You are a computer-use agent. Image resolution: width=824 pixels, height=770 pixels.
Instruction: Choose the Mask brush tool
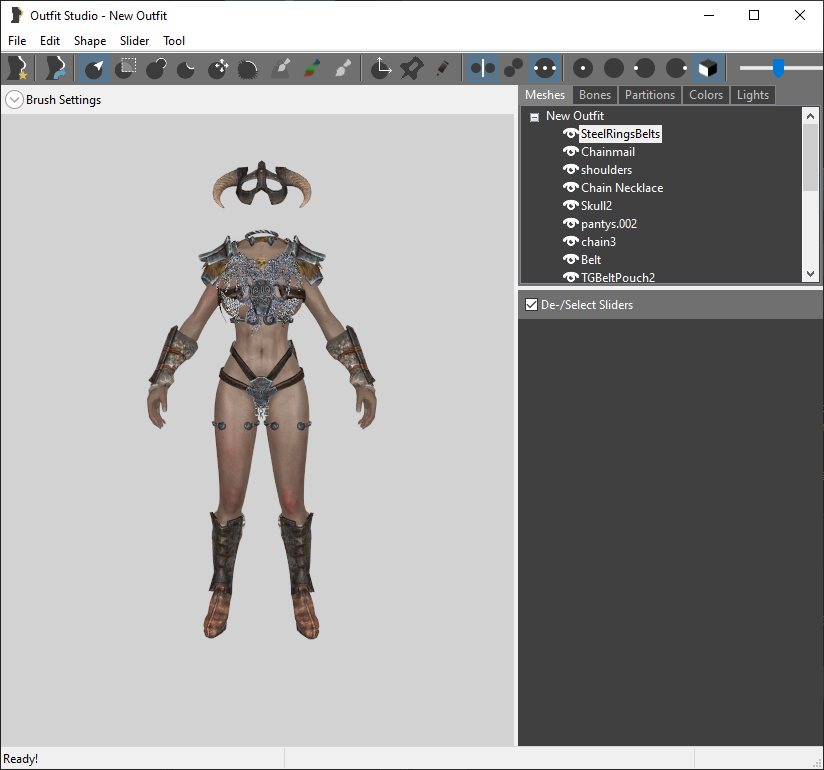tap(126, 68)
